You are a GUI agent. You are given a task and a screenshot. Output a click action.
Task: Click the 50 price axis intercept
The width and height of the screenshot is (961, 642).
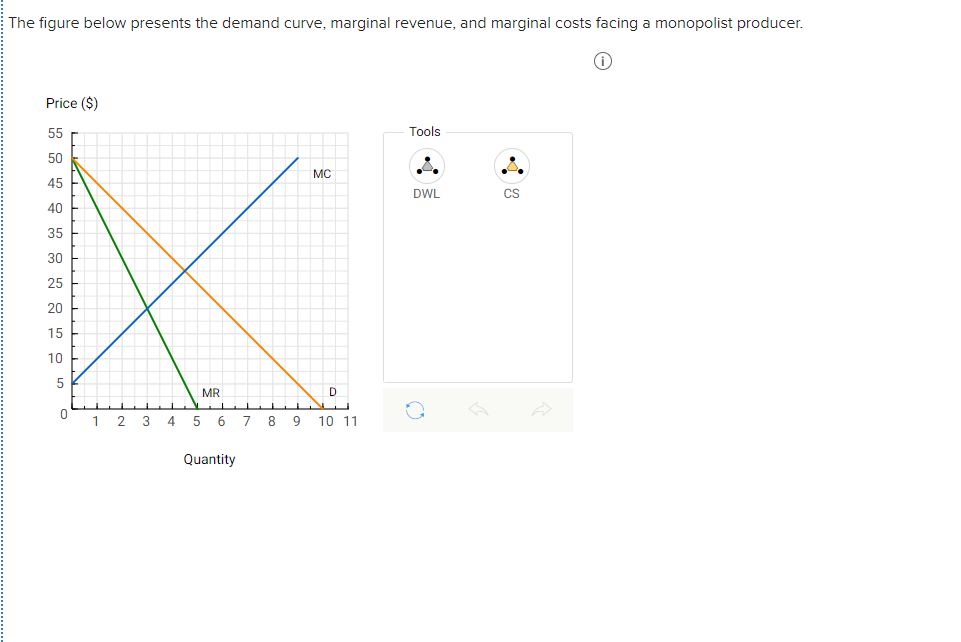click(x=72, y=158)
